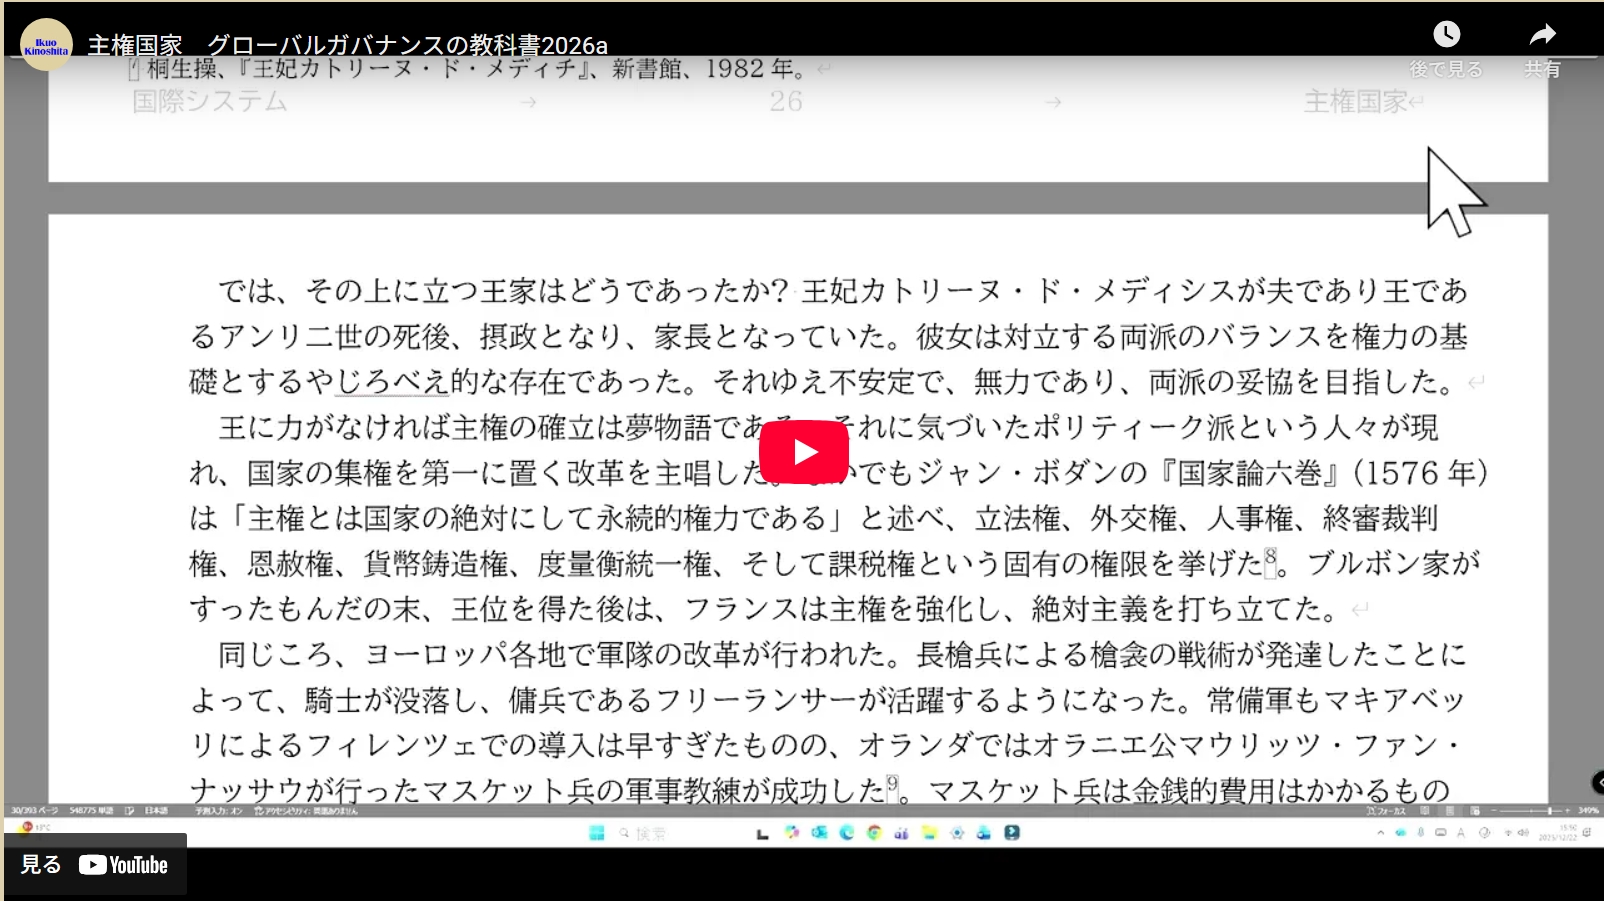The width and height of the screenshot is (1604, 901).
Task: Open File Explorer folder icon in taskbar
Action: point(929,833)
